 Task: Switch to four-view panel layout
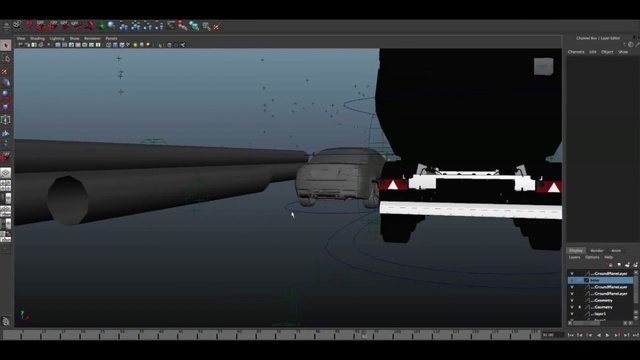point(6,186)
